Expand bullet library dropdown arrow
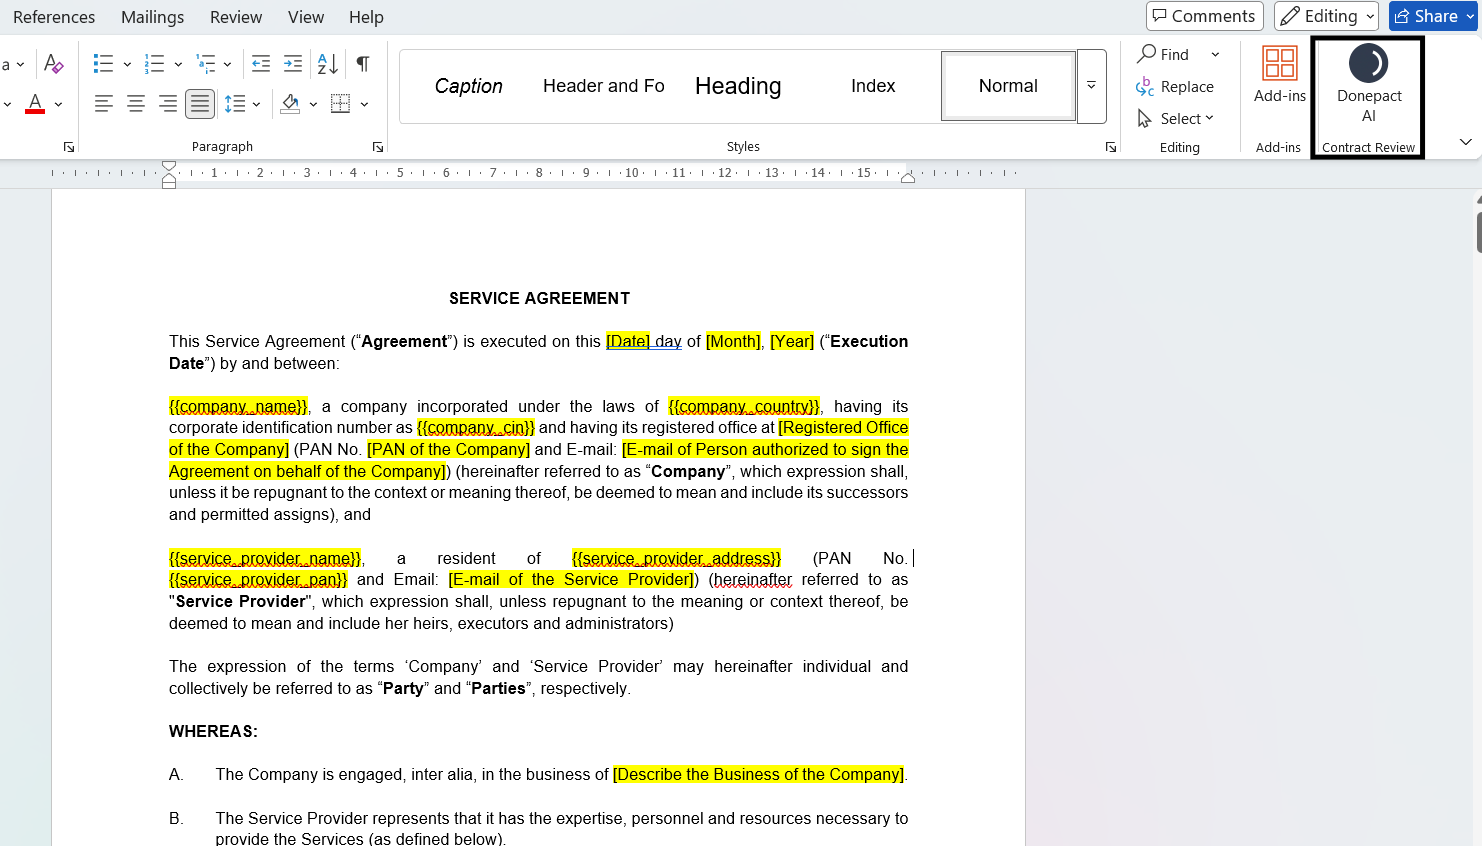Image resolution: width=1482 pixels, height=846 pixels. coord(127,64)
